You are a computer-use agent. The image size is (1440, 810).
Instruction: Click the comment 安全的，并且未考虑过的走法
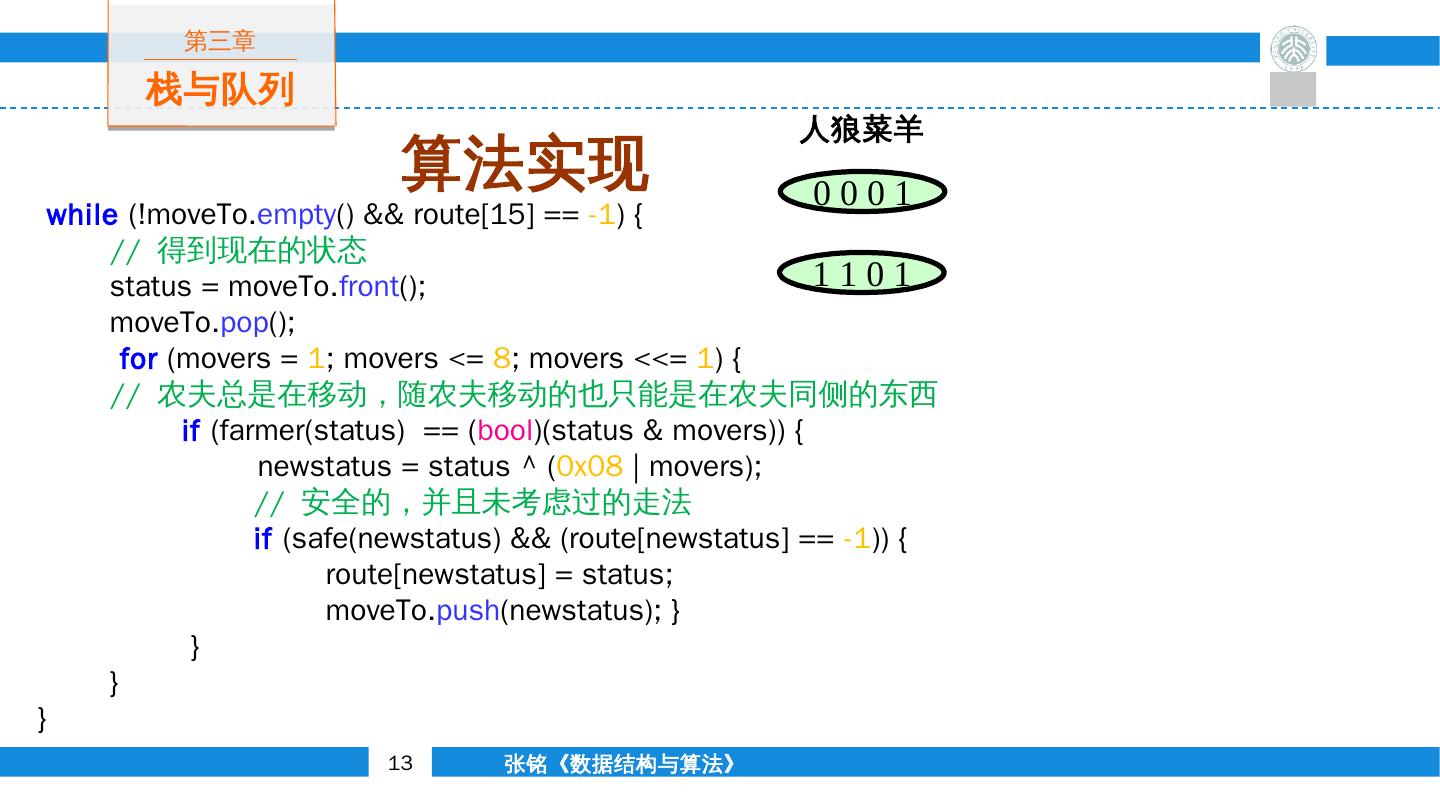tap(473, 502)
